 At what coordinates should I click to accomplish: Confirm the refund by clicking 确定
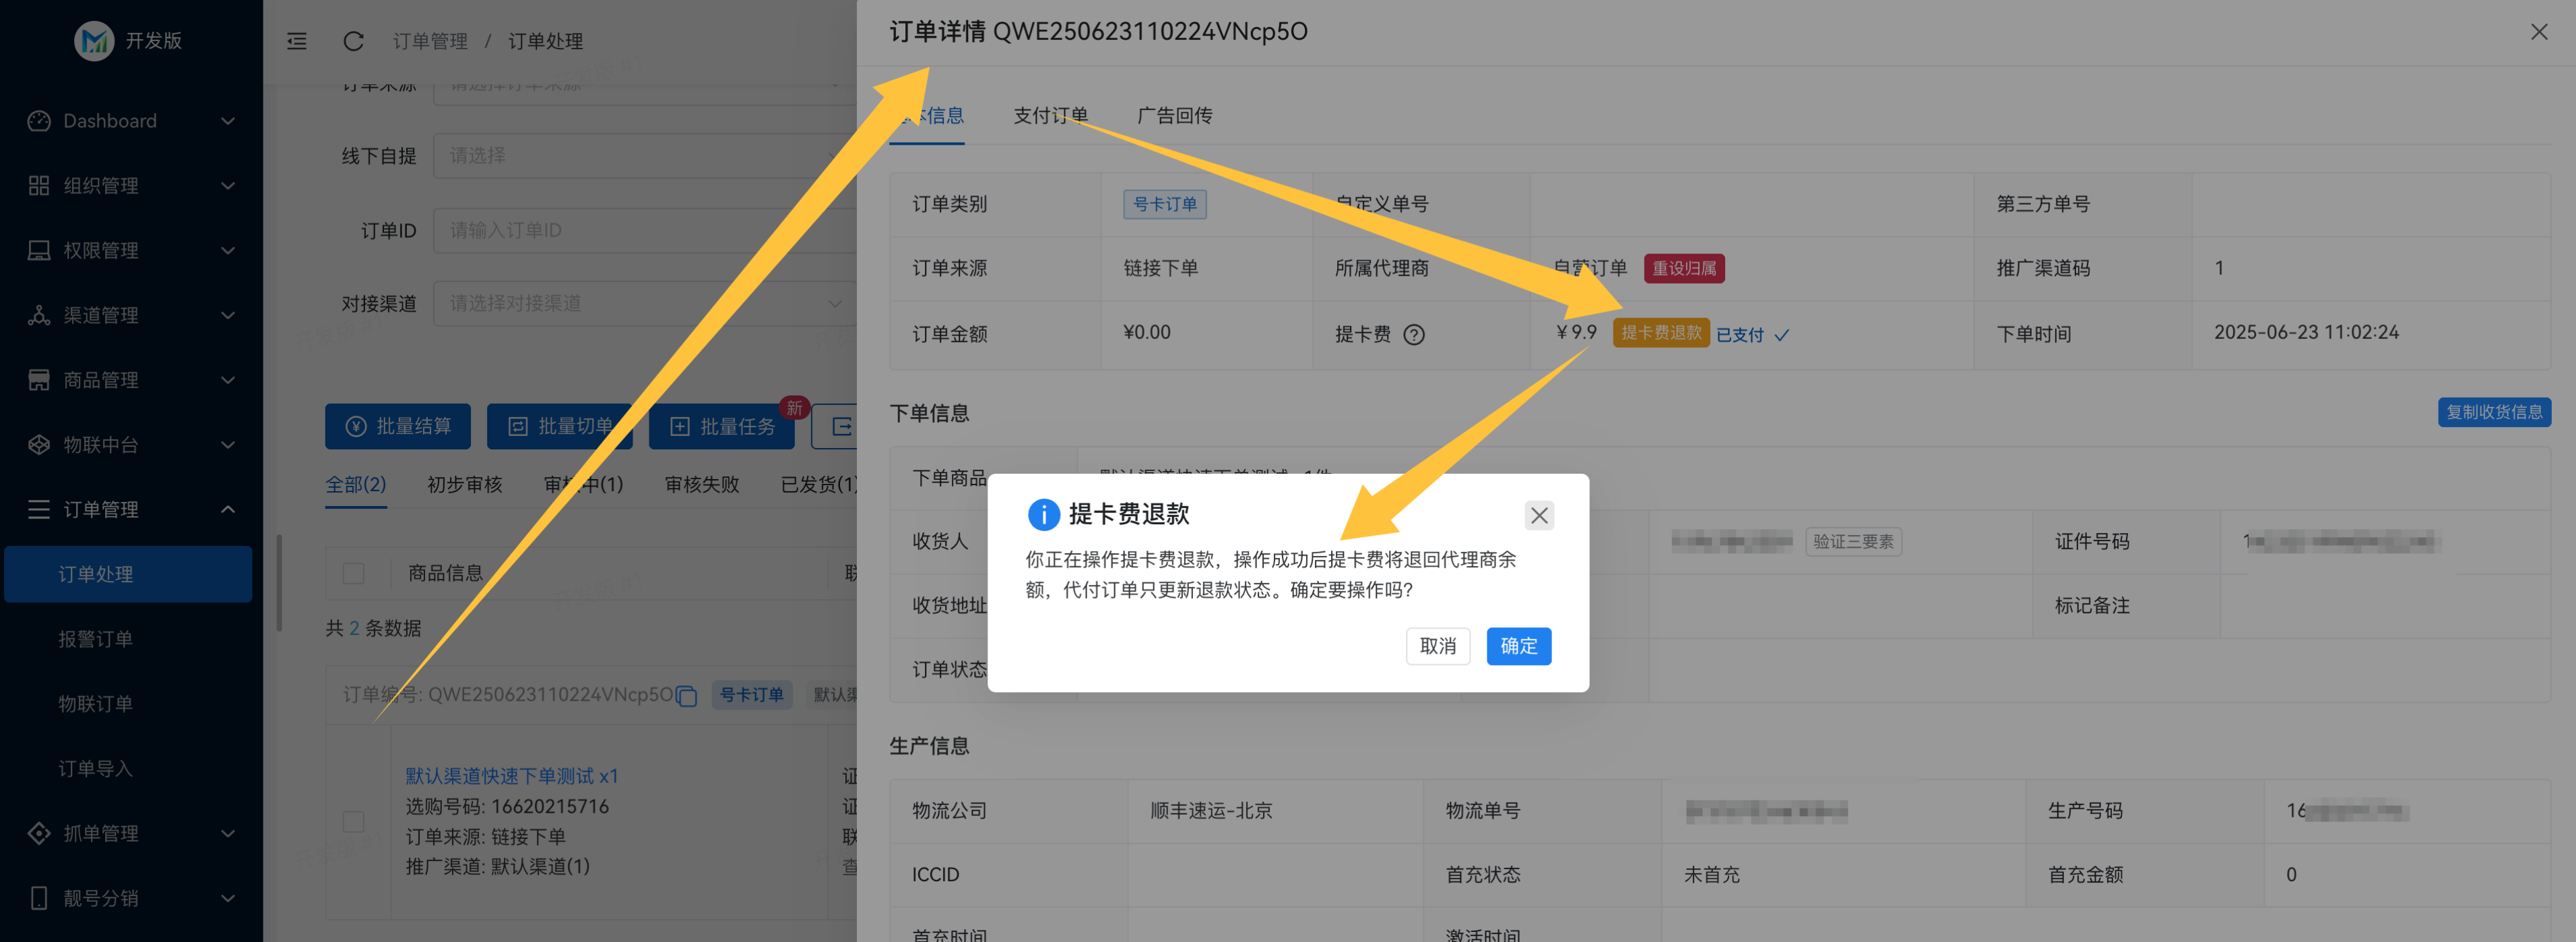point(1518,646)
